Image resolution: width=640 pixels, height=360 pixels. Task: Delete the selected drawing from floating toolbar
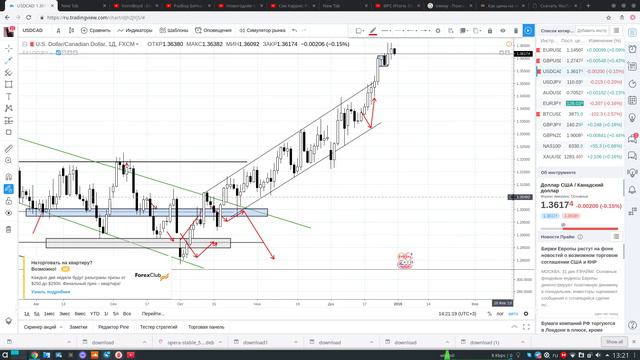coord(516,31)
